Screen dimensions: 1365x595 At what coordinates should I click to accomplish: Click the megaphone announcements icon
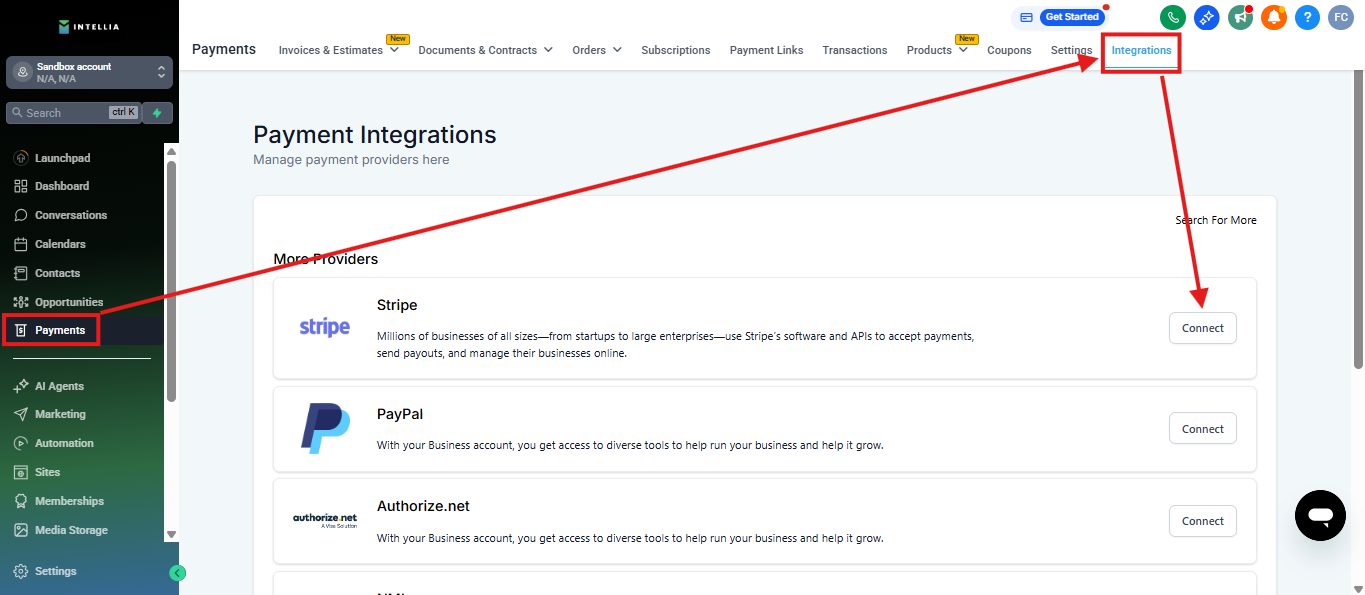pos(1240,17)
